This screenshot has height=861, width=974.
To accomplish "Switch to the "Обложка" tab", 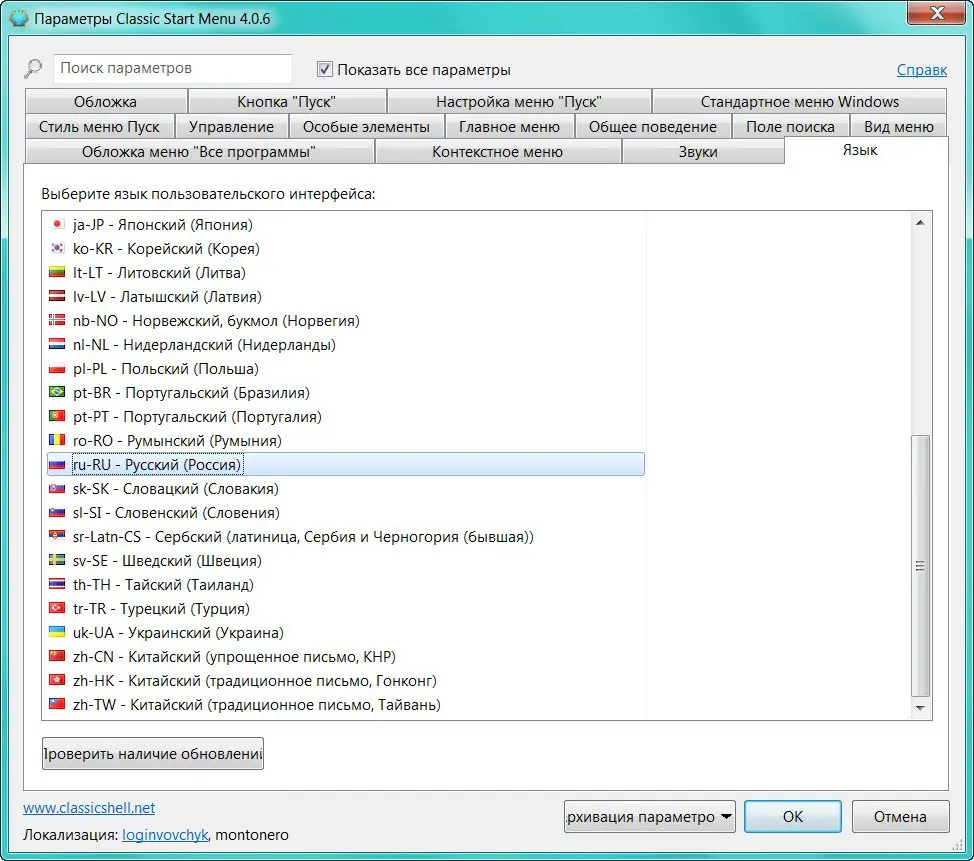I will [x=106, y=101].
